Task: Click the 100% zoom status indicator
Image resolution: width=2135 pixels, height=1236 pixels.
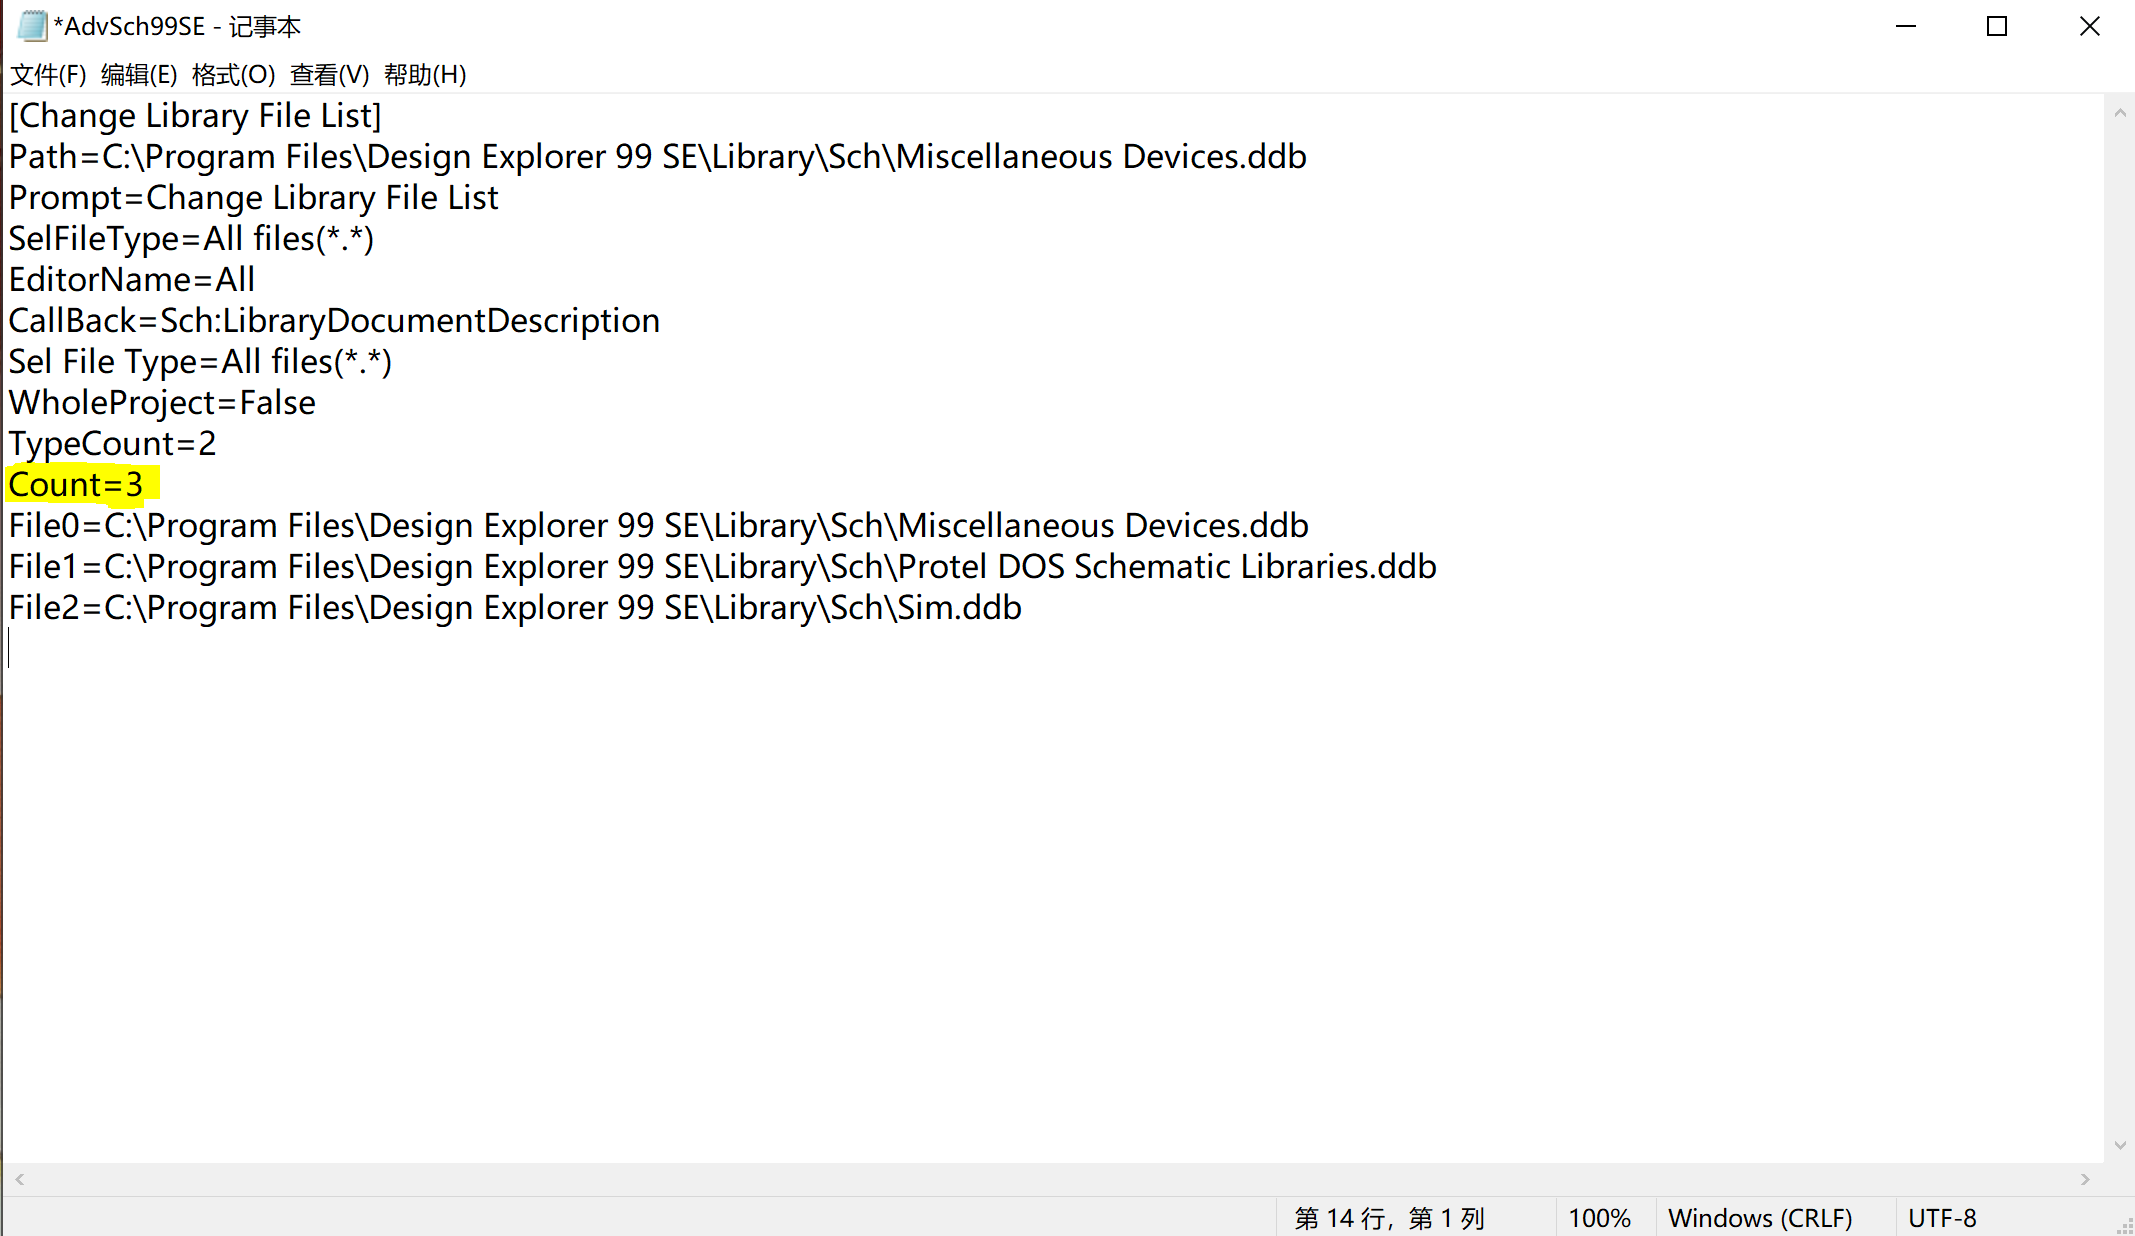Action: click(x=1599, y=1218)
